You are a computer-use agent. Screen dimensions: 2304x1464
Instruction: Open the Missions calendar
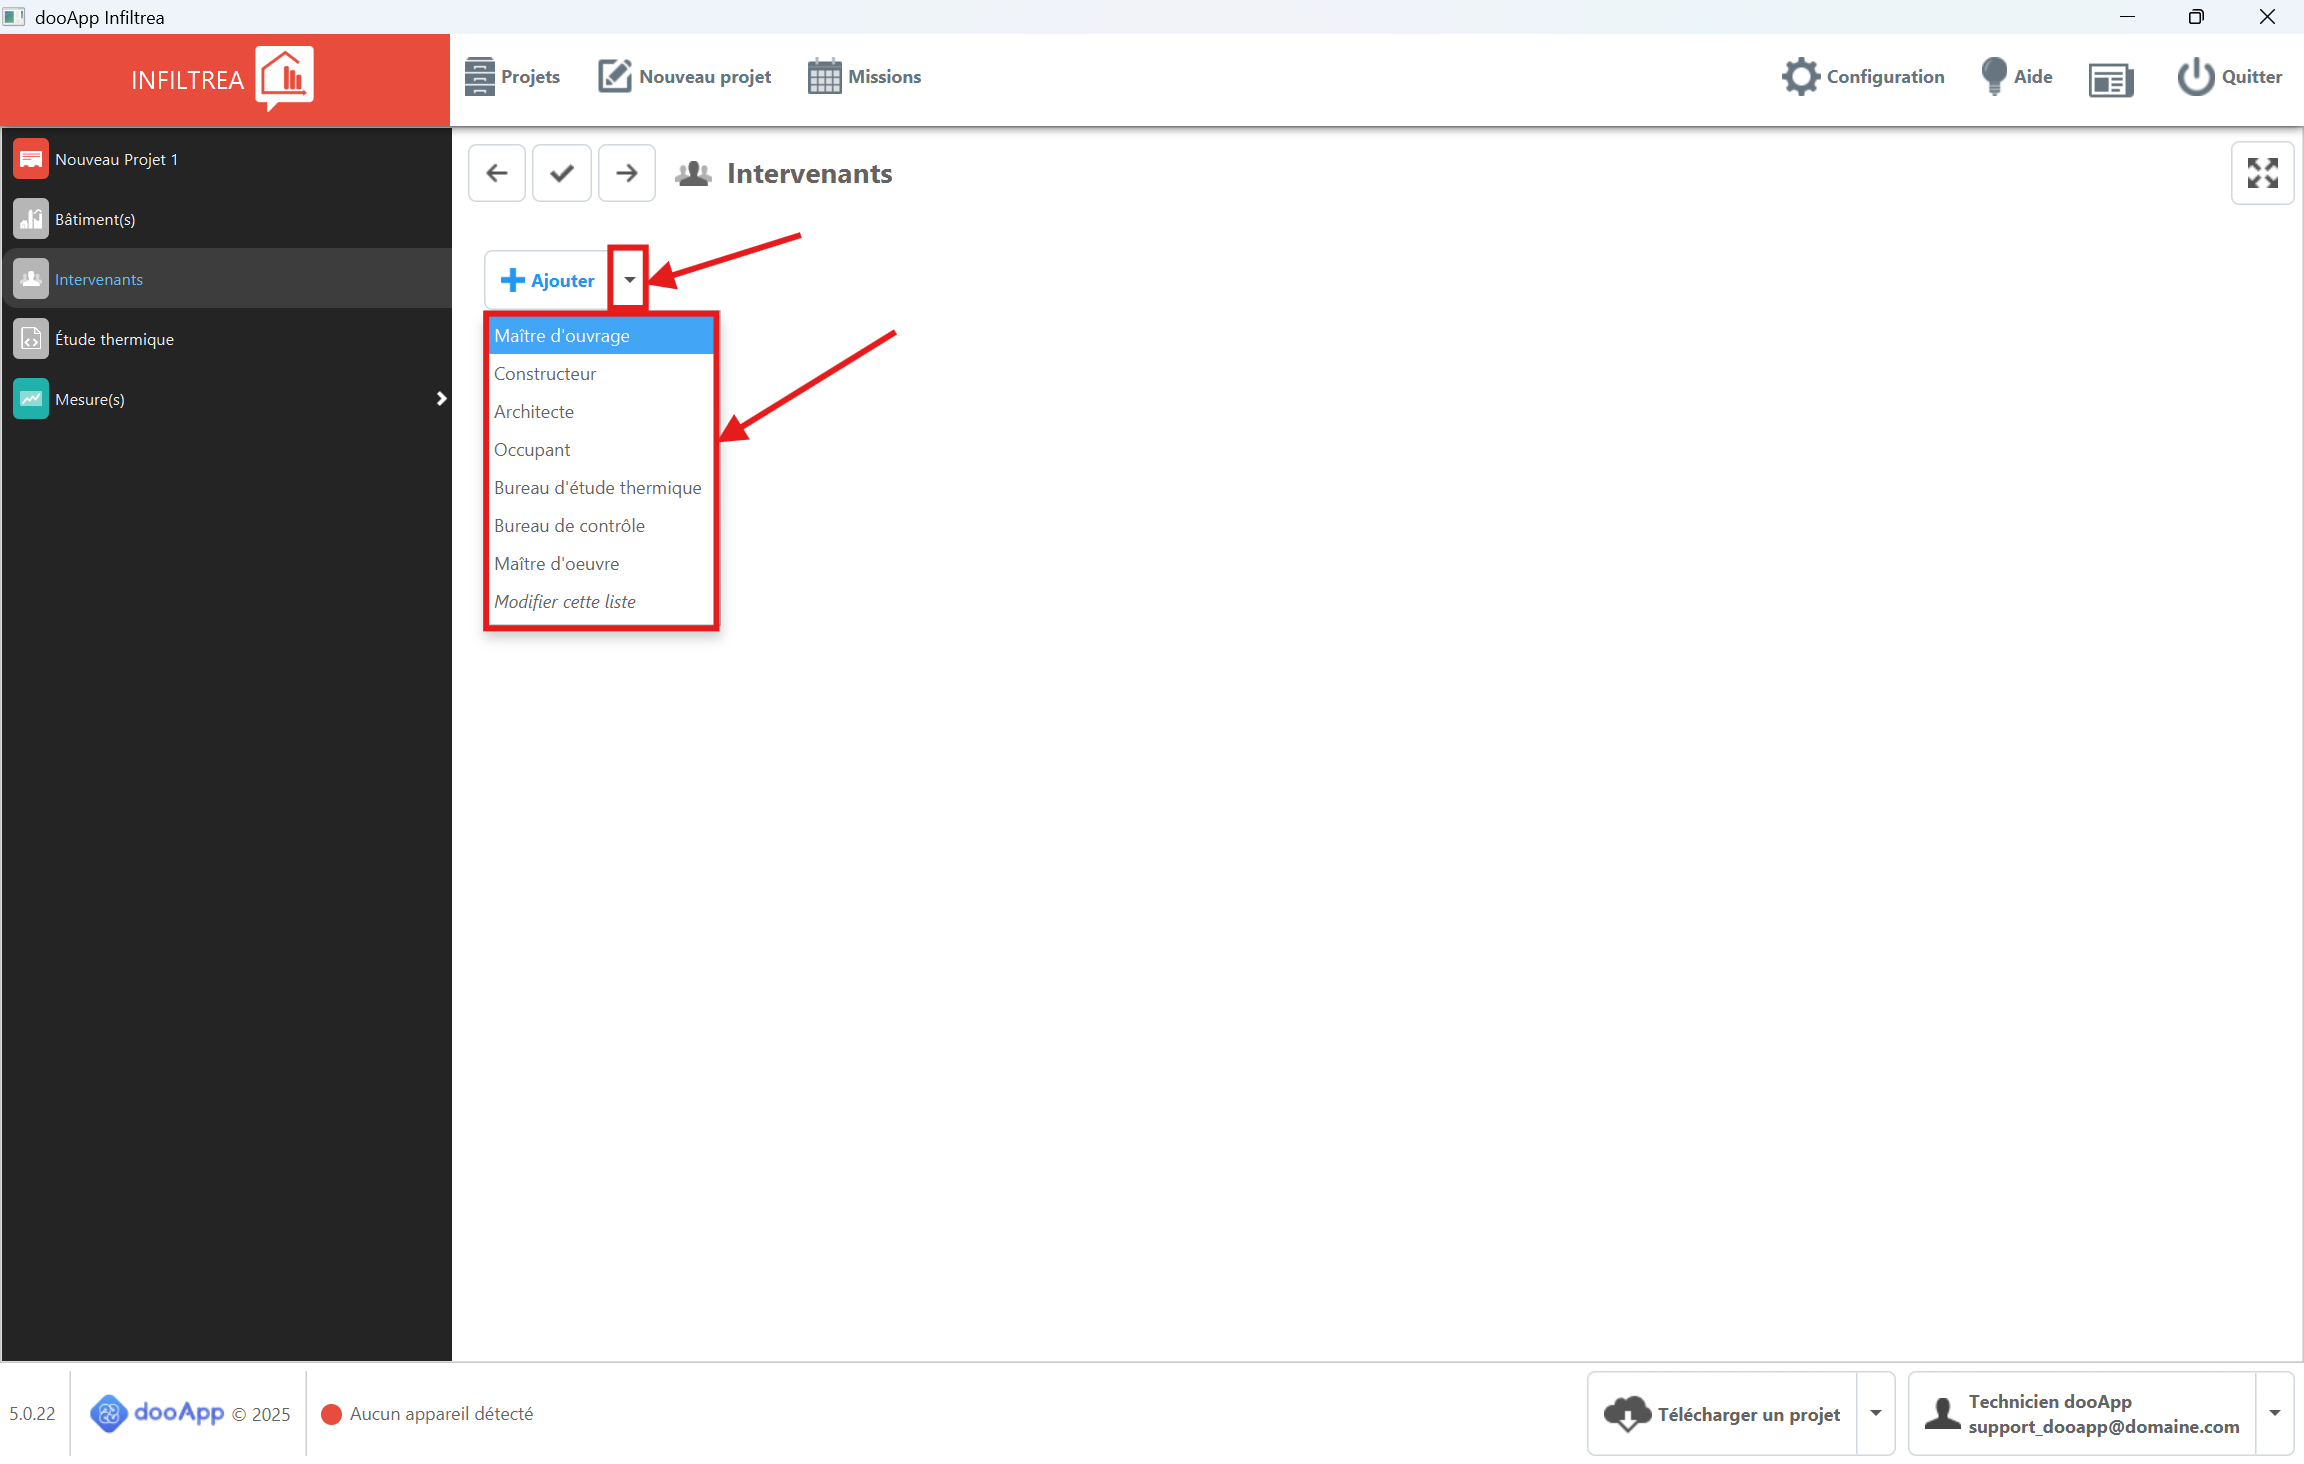coord(865,77)
